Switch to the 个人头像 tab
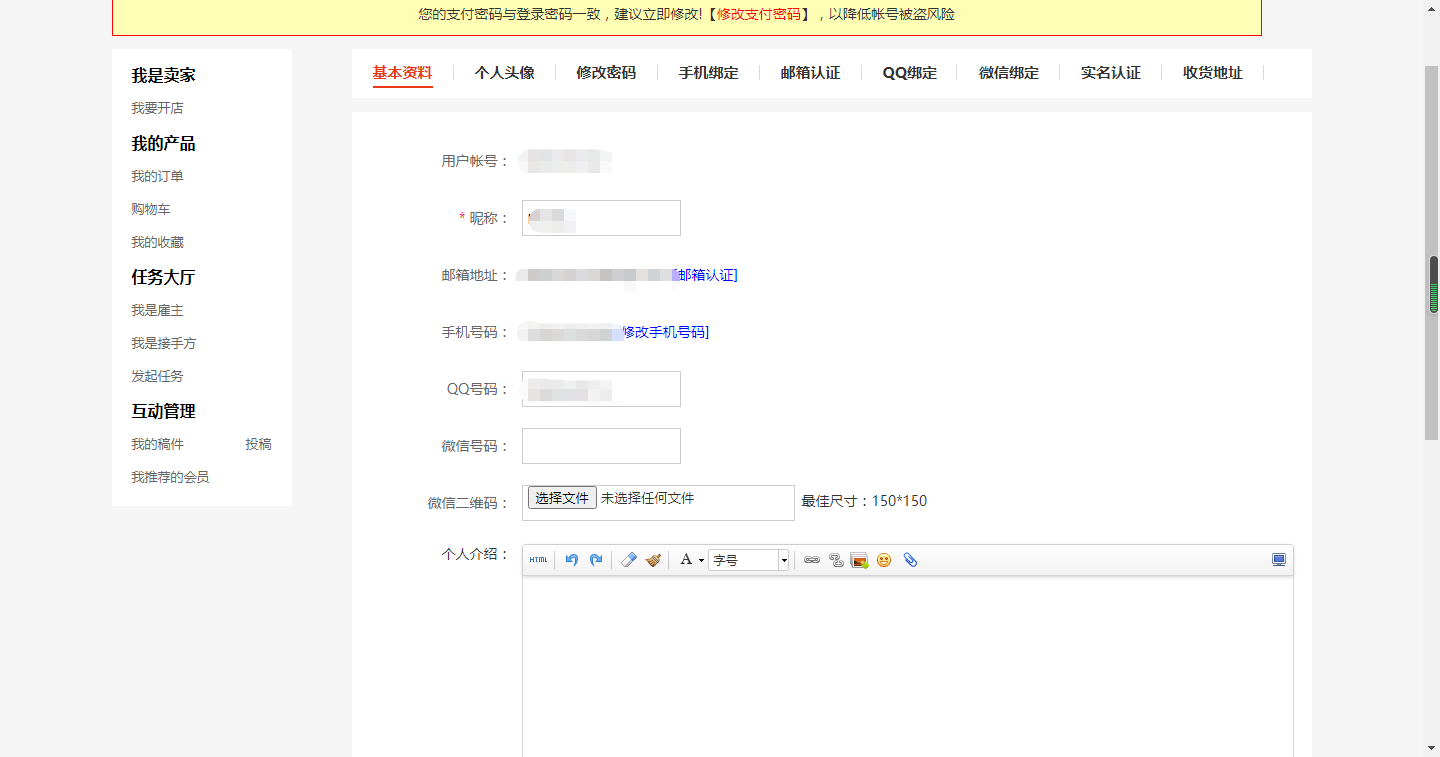The height and width of the screenshot is (757, 1440). coord(504,72)
